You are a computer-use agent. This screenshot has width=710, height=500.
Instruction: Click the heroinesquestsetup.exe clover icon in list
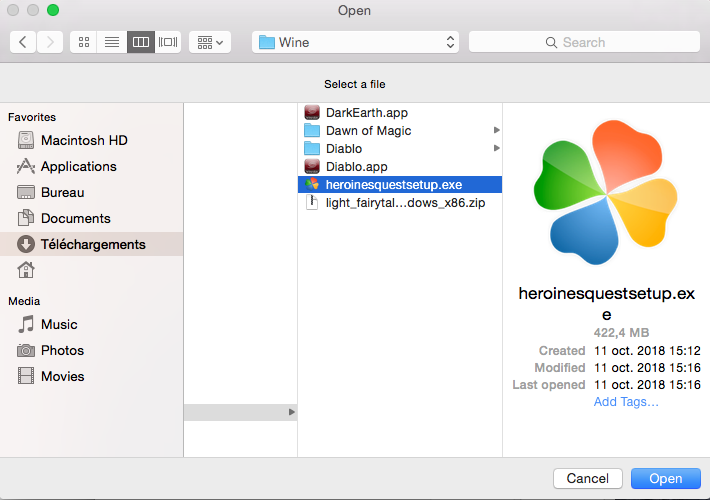click(312, 184)
